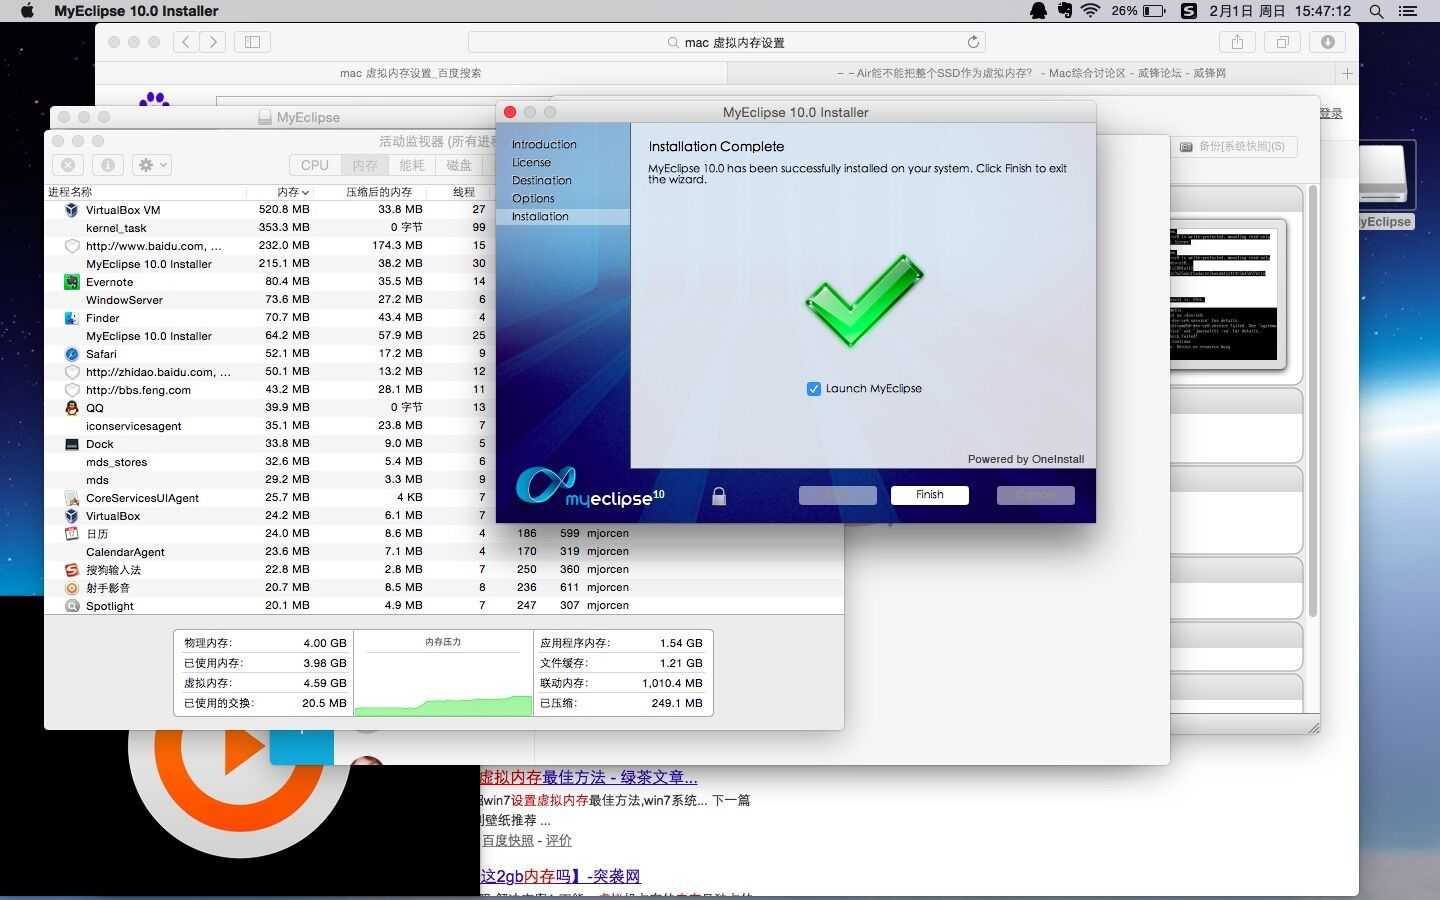Click the battery status icon

[1154, 11]
